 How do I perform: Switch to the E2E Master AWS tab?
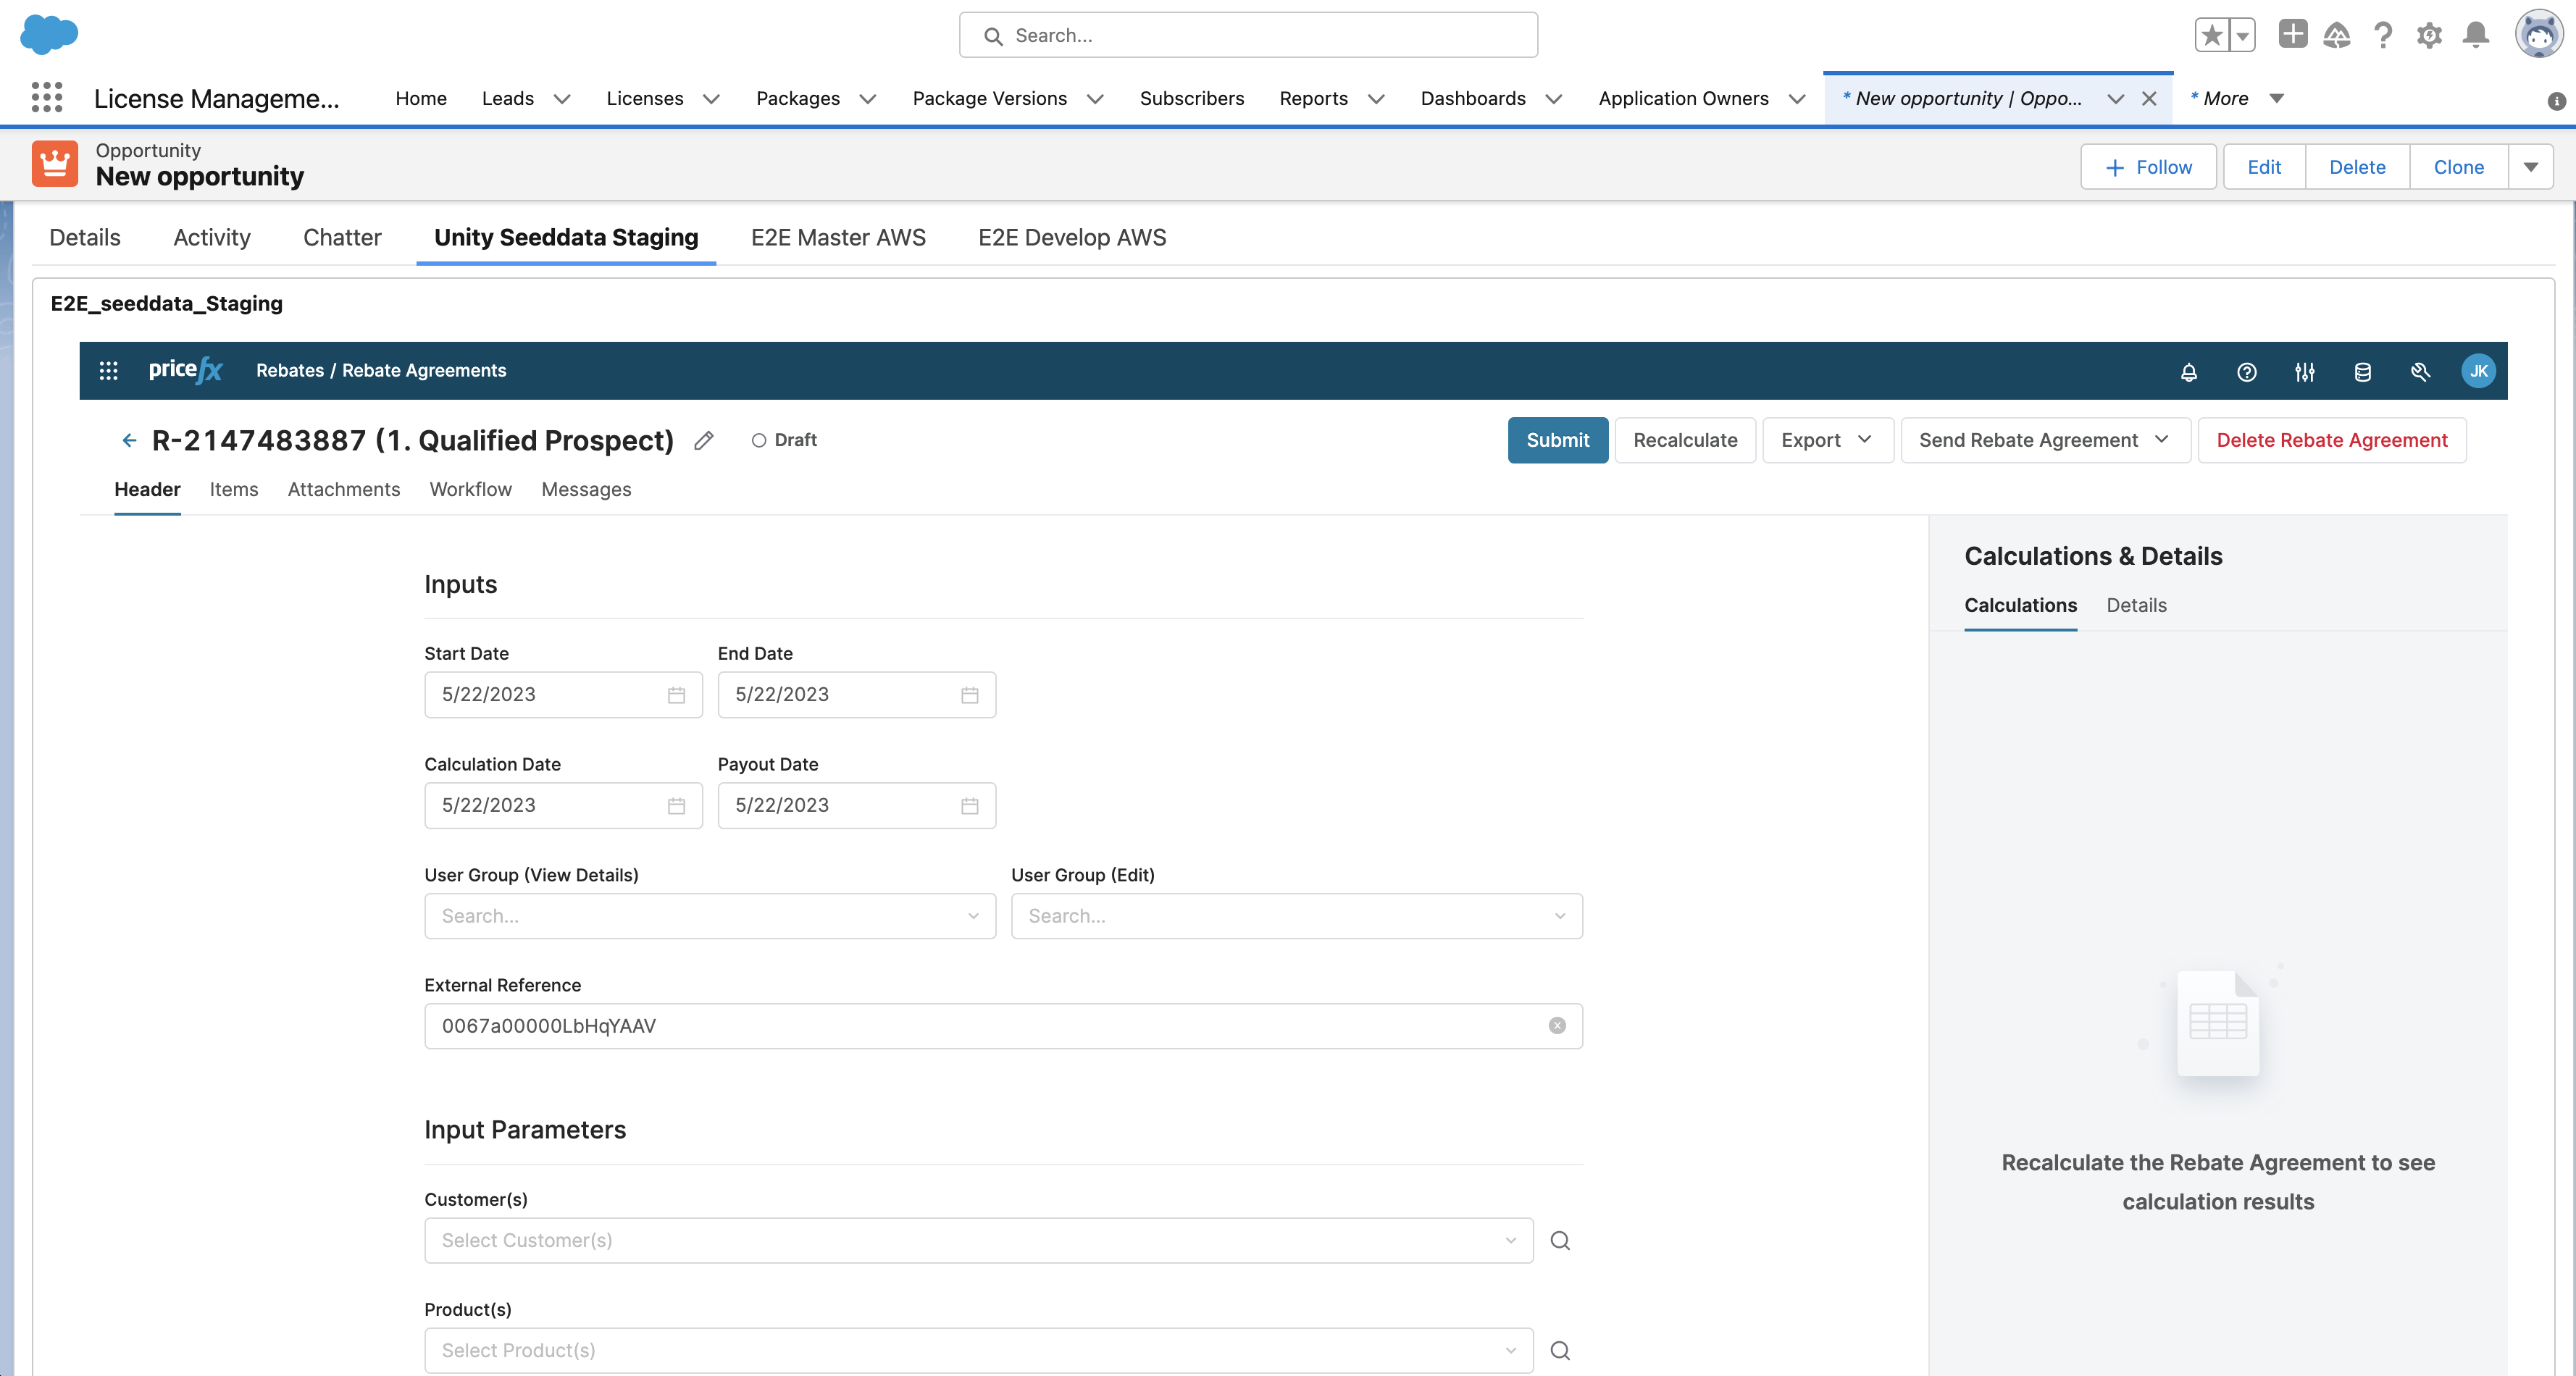pos(838,237)
